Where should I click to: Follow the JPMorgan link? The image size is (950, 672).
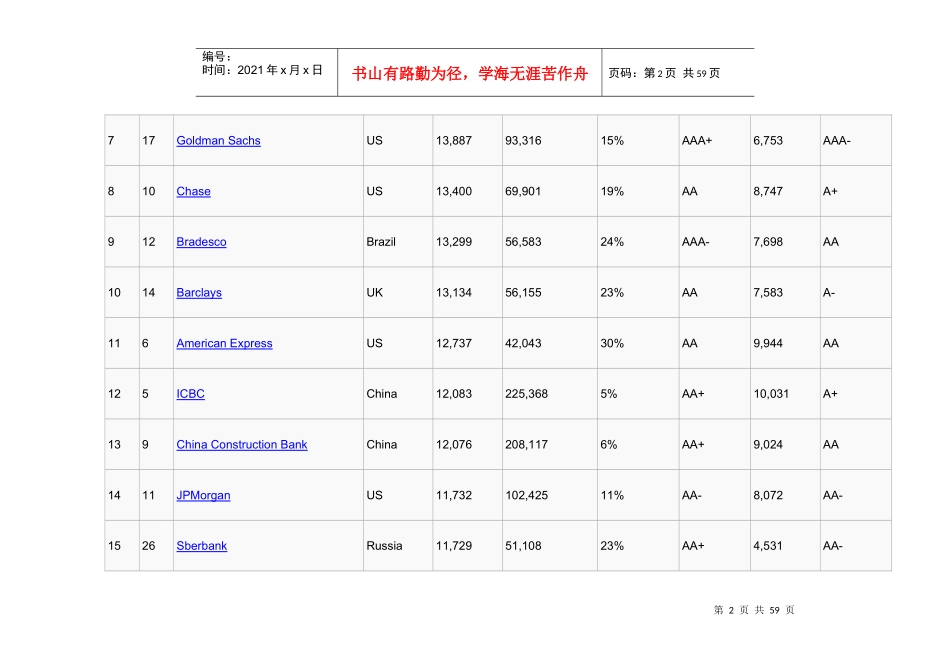(203, 496)
